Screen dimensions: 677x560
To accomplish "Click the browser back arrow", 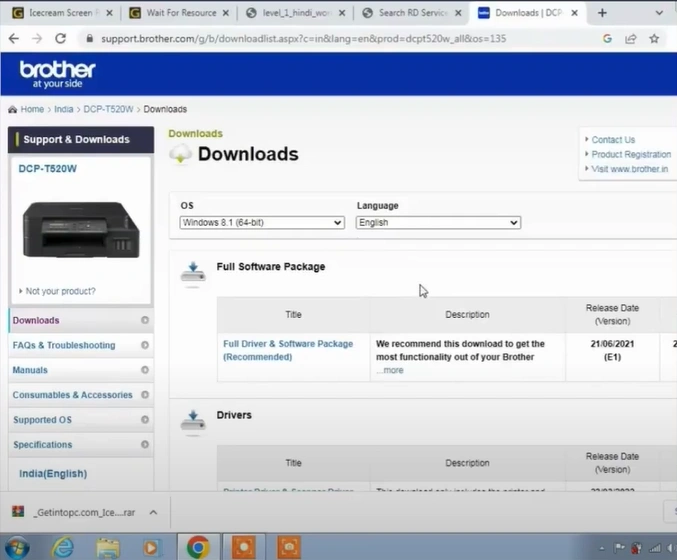I will 14,39.
